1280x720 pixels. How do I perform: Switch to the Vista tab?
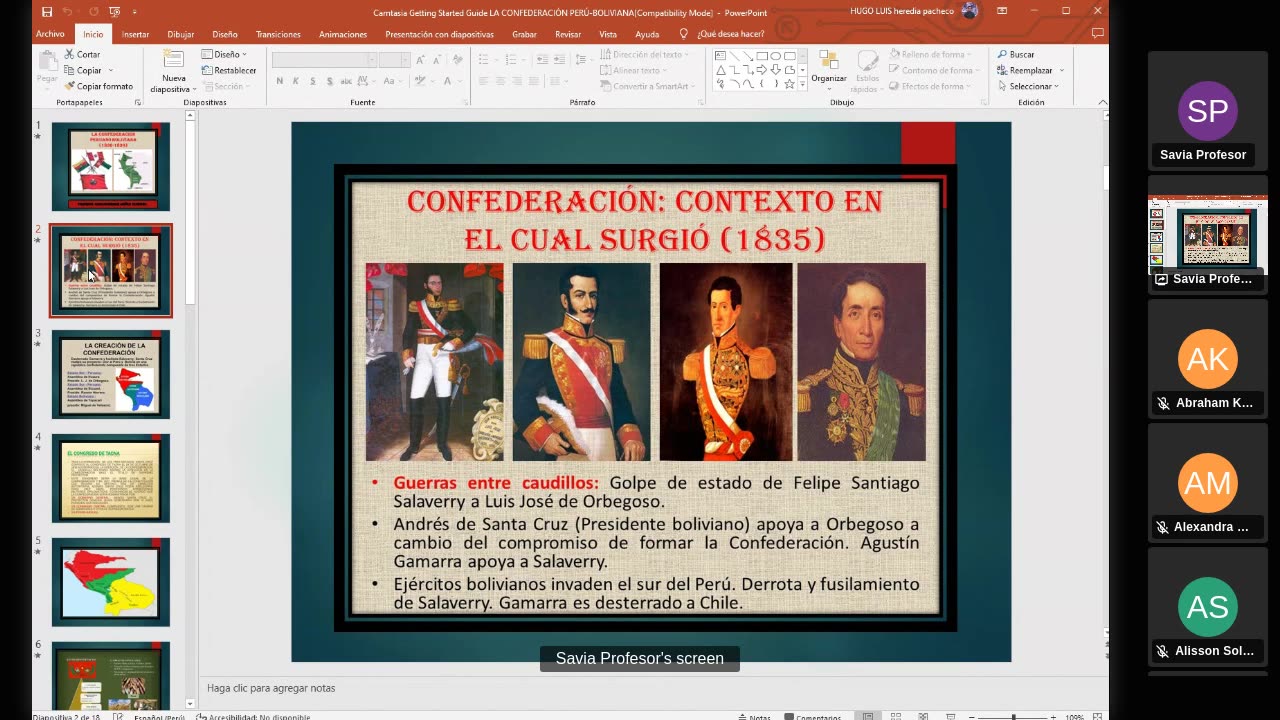[608, 34]
